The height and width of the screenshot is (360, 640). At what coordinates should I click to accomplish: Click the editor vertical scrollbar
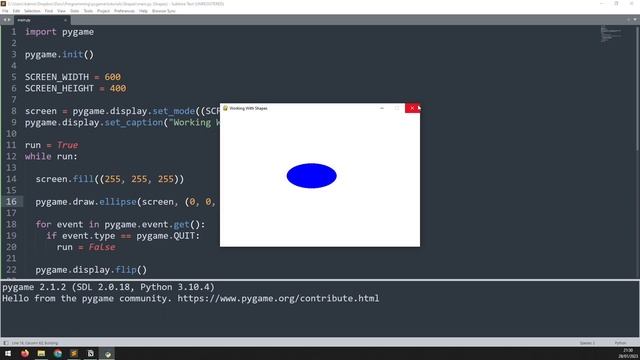(x=638, y=88)
